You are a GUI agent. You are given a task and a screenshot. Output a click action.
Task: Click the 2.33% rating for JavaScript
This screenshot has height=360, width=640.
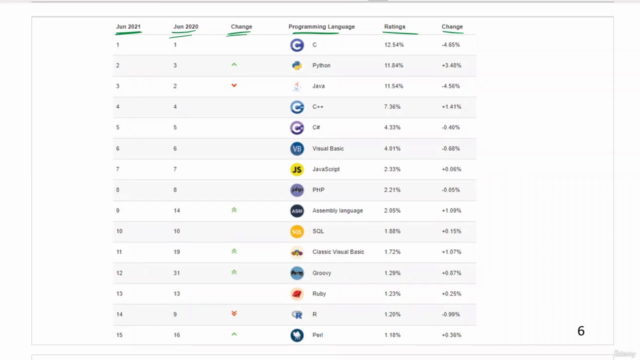pos(392,169)
